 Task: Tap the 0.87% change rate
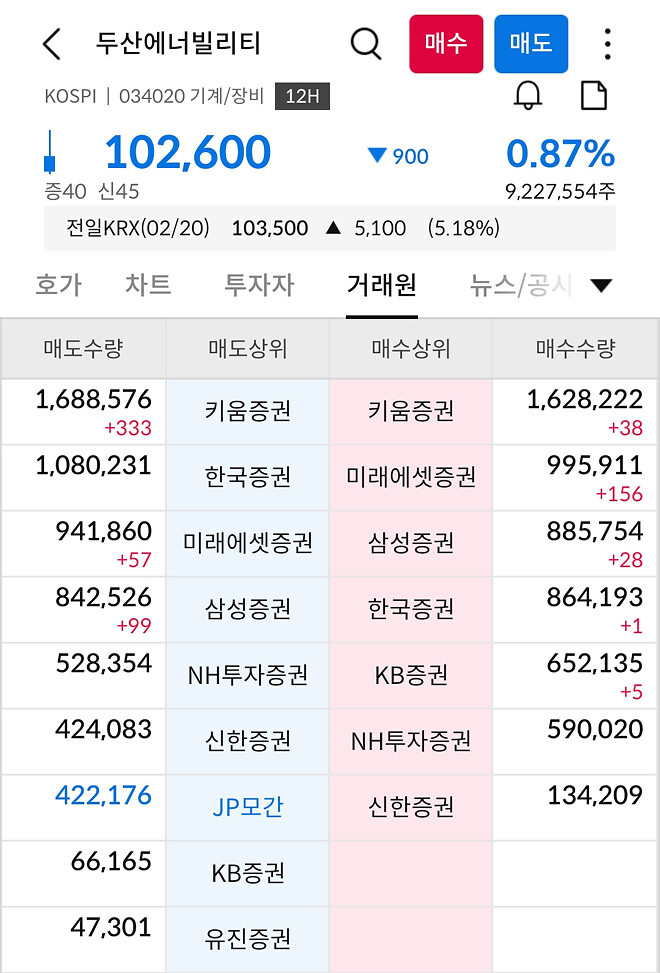tap(560, 154)
